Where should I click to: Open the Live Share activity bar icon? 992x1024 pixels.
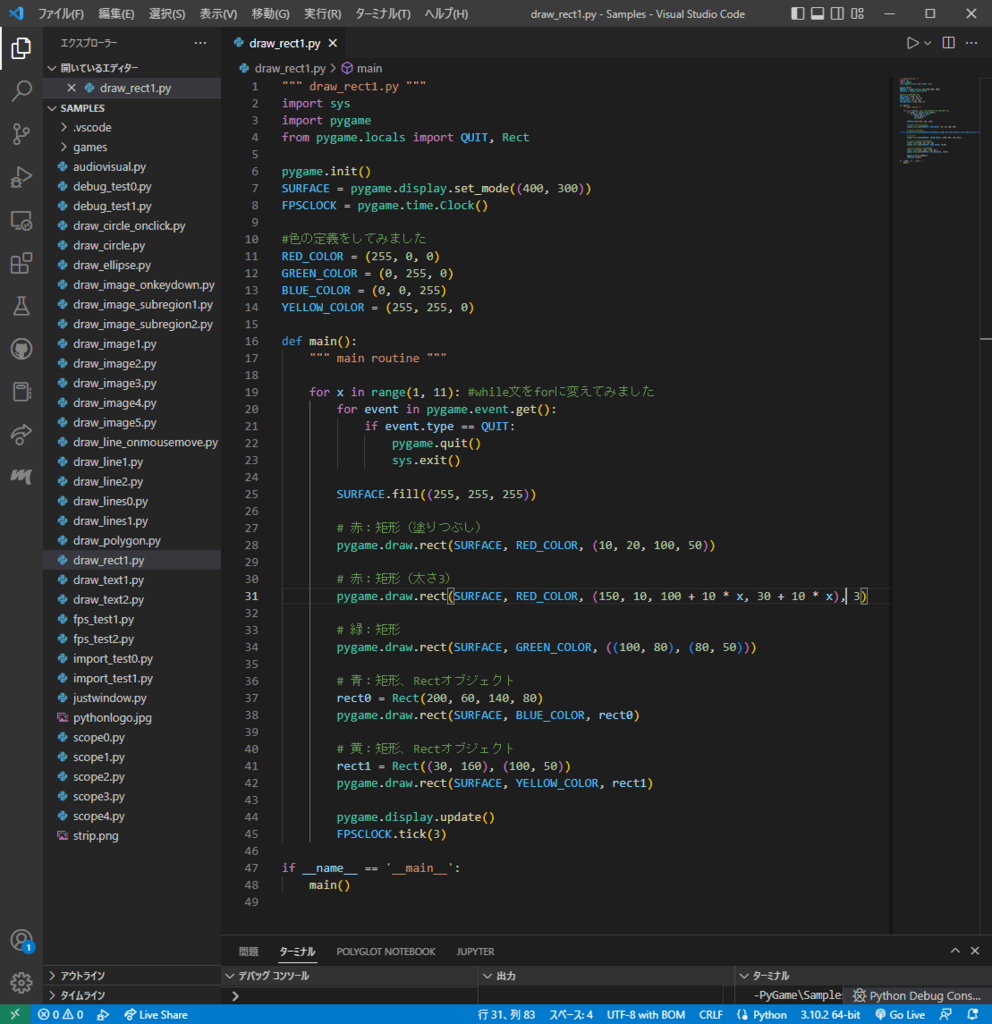pos(21,434)
